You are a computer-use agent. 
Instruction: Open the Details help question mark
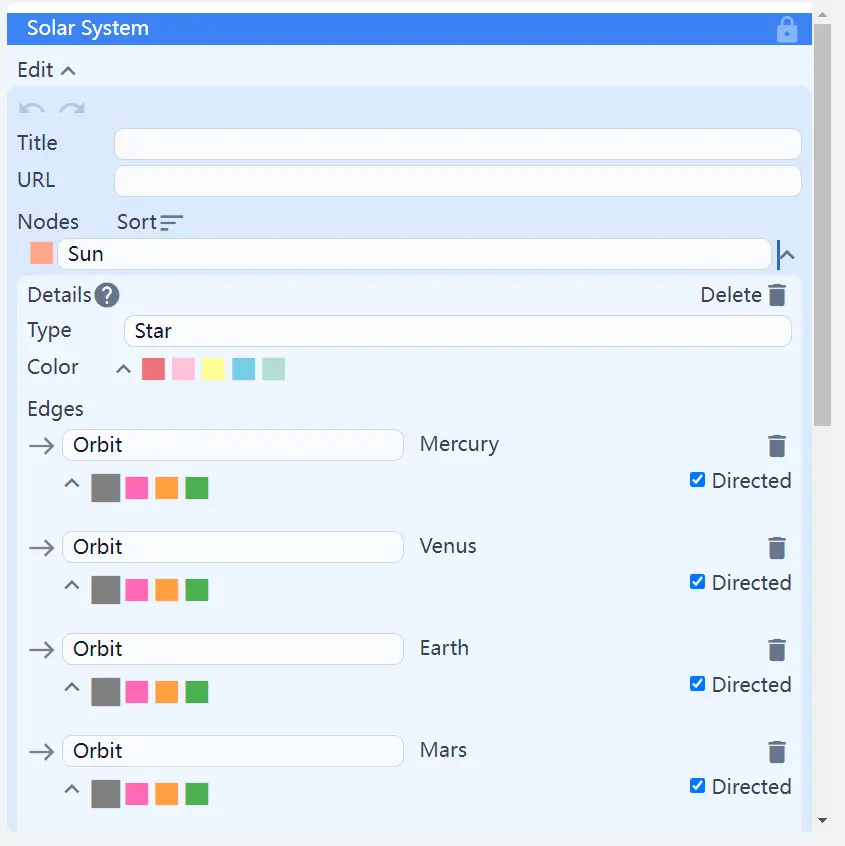click(107, 295)
